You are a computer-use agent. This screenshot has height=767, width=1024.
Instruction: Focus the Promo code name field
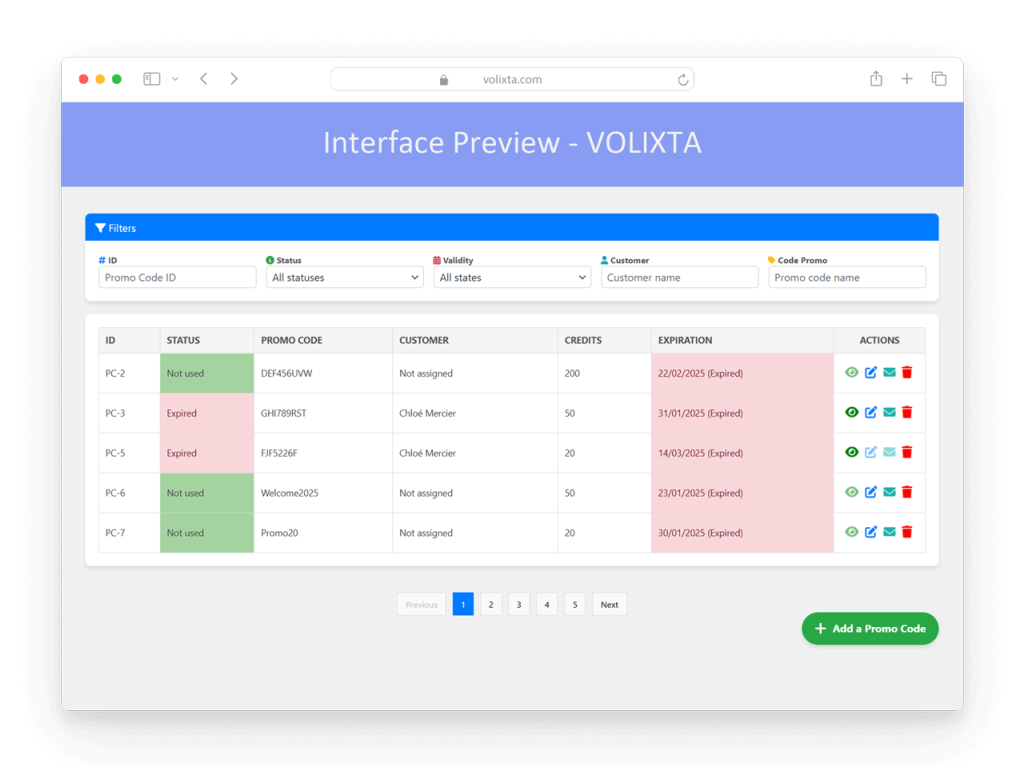(x=847, y=277)
